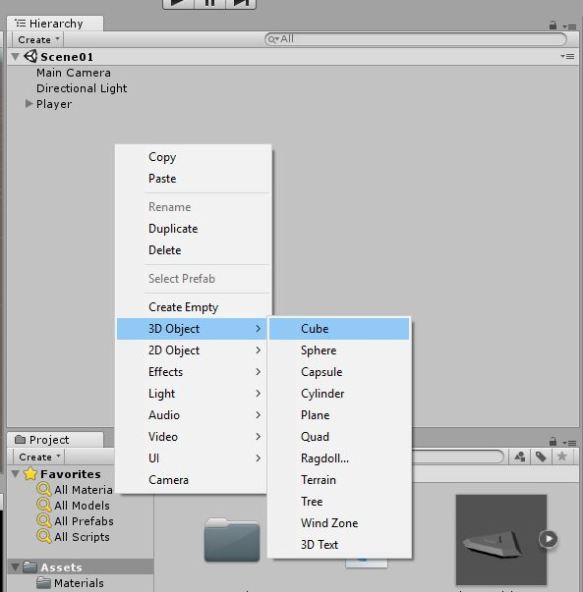The width and height of the screenshot is (583, 592).
Task: Open the Project panel options menu
Action: (569, 442)
